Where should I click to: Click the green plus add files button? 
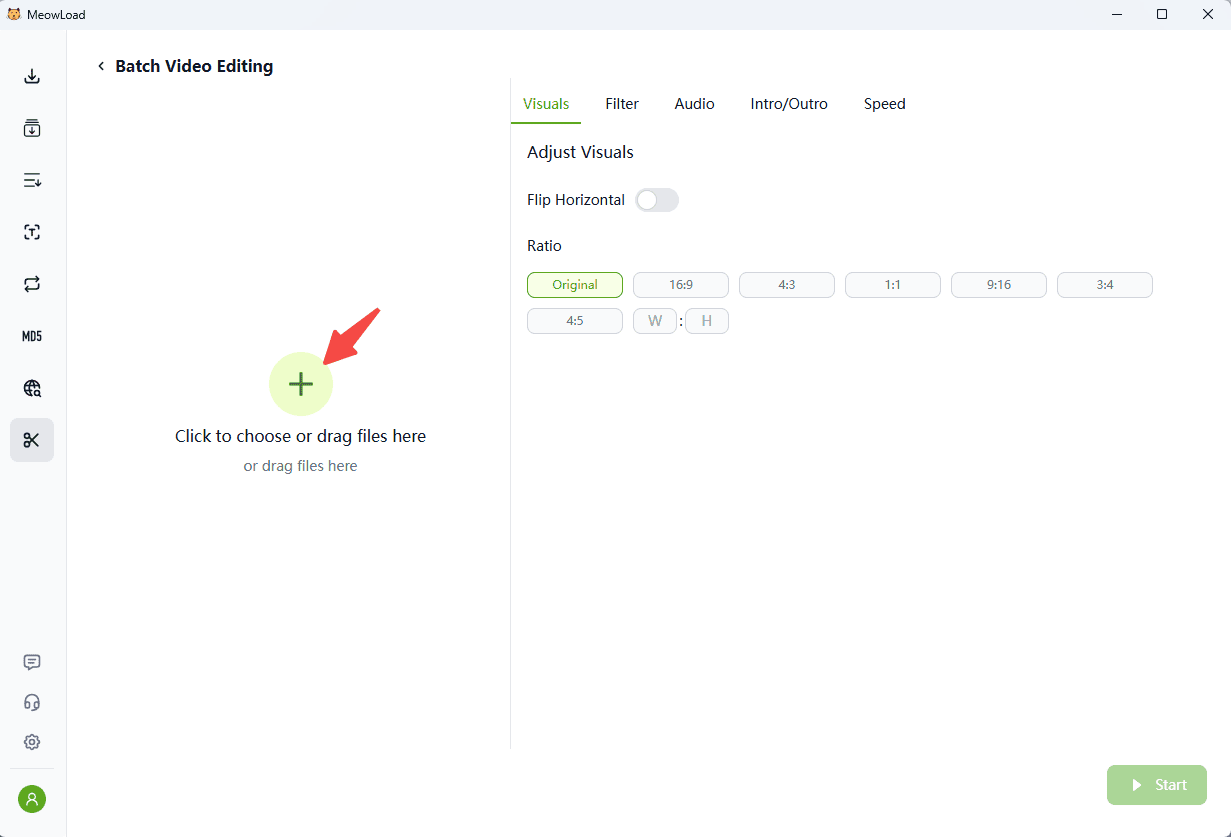pyautogui.click(x=301, y=384)
